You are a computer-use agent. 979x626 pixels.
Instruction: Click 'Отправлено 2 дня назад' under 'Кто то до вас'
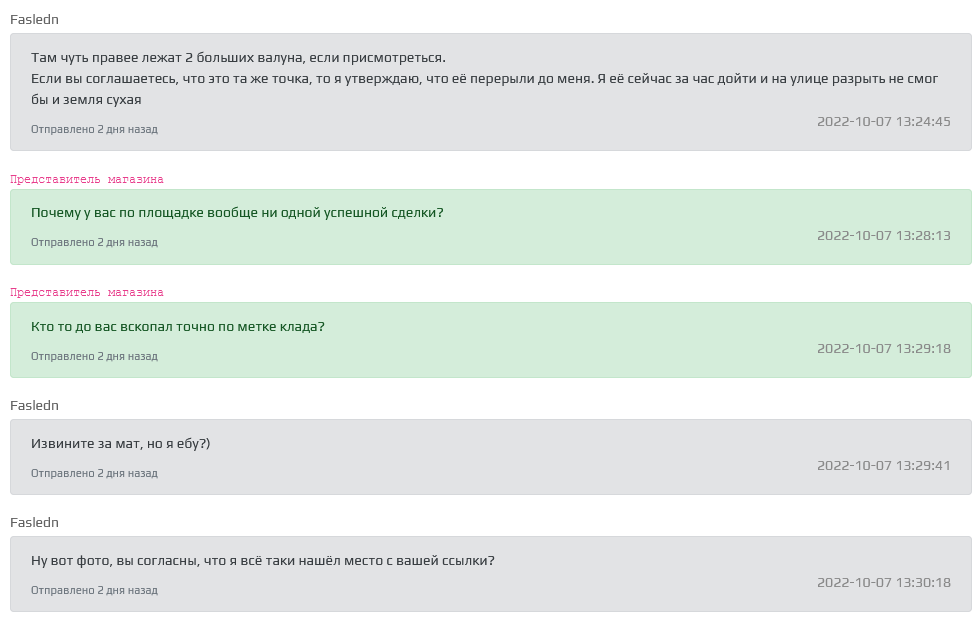[x=94, y=356]
